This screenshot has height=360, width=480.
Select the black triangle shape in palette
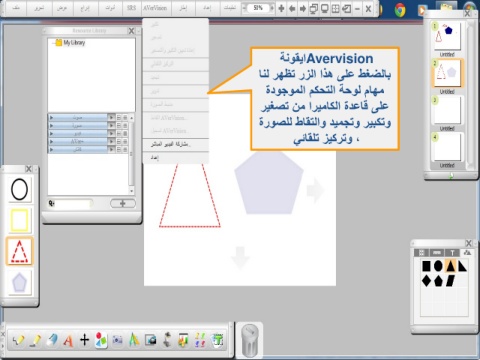(450, 266)
